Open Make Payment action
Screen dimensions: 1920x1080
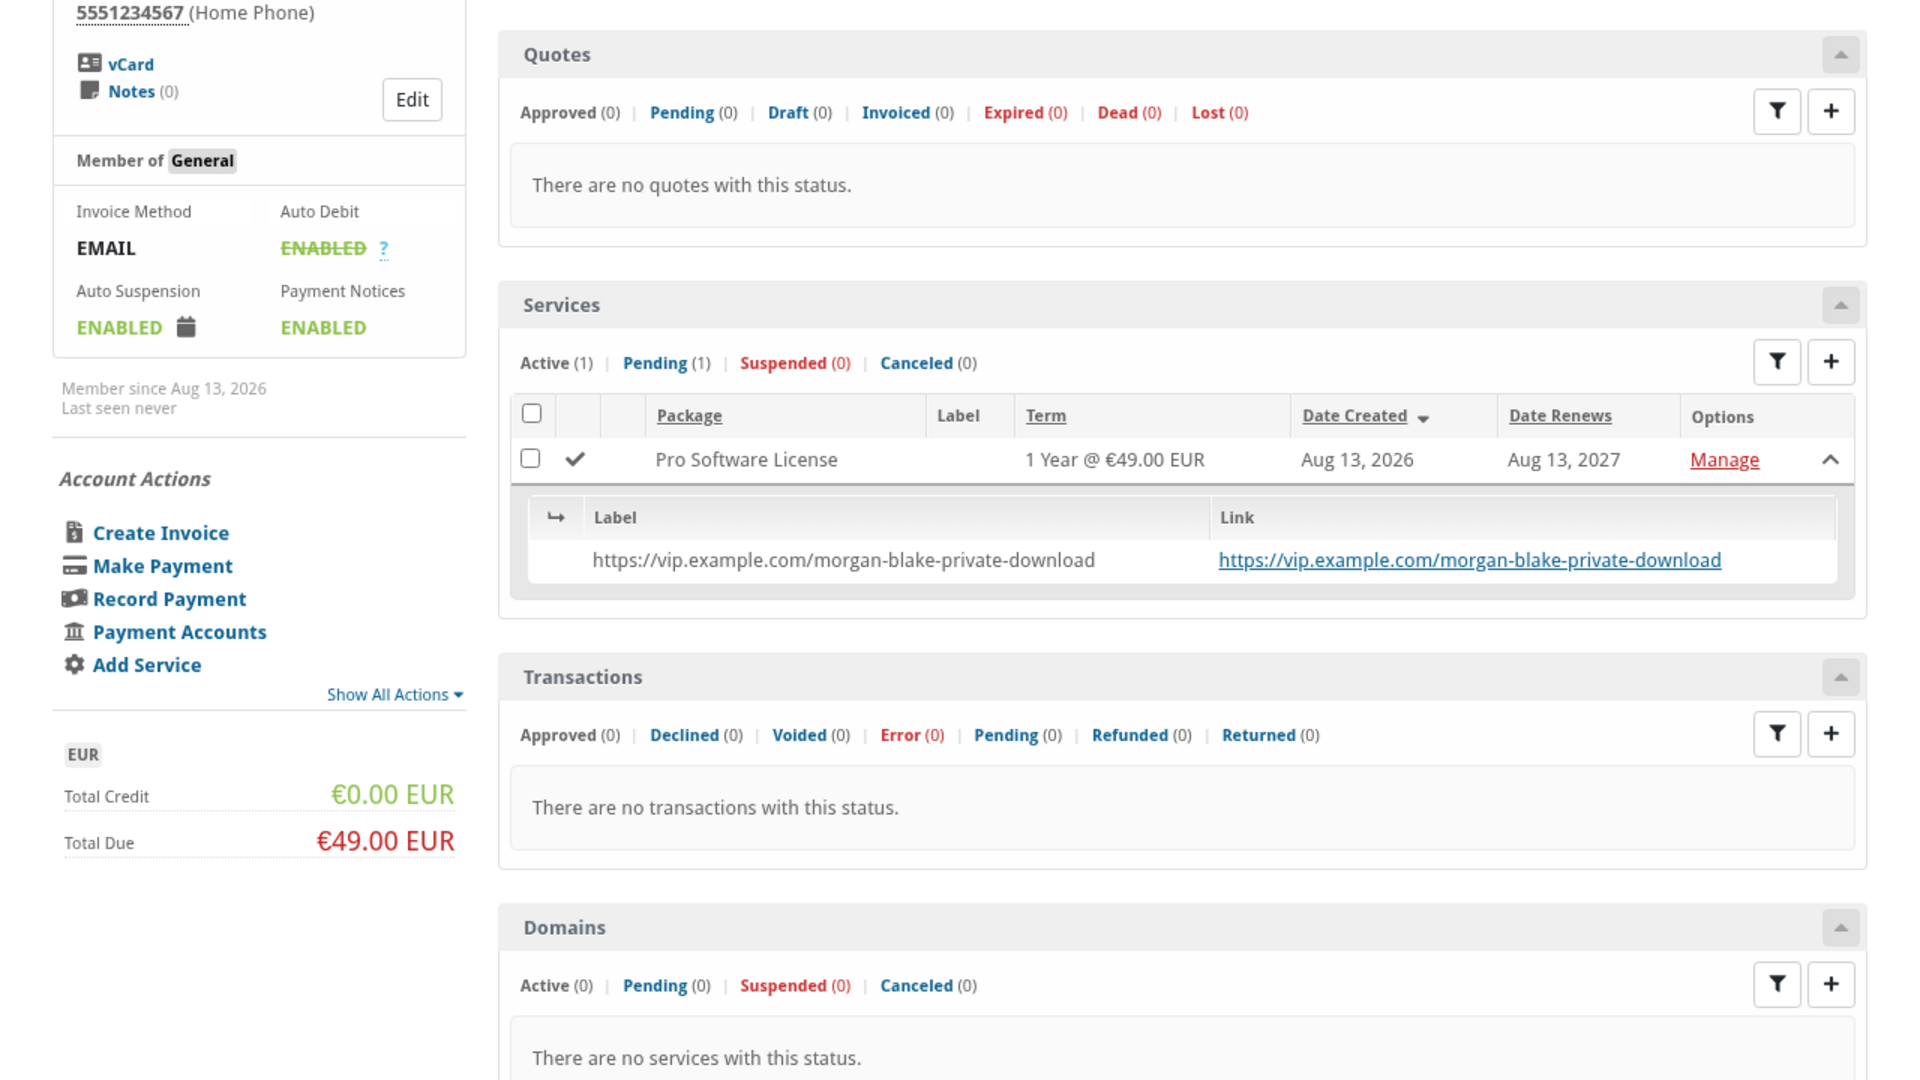(163, 566)
